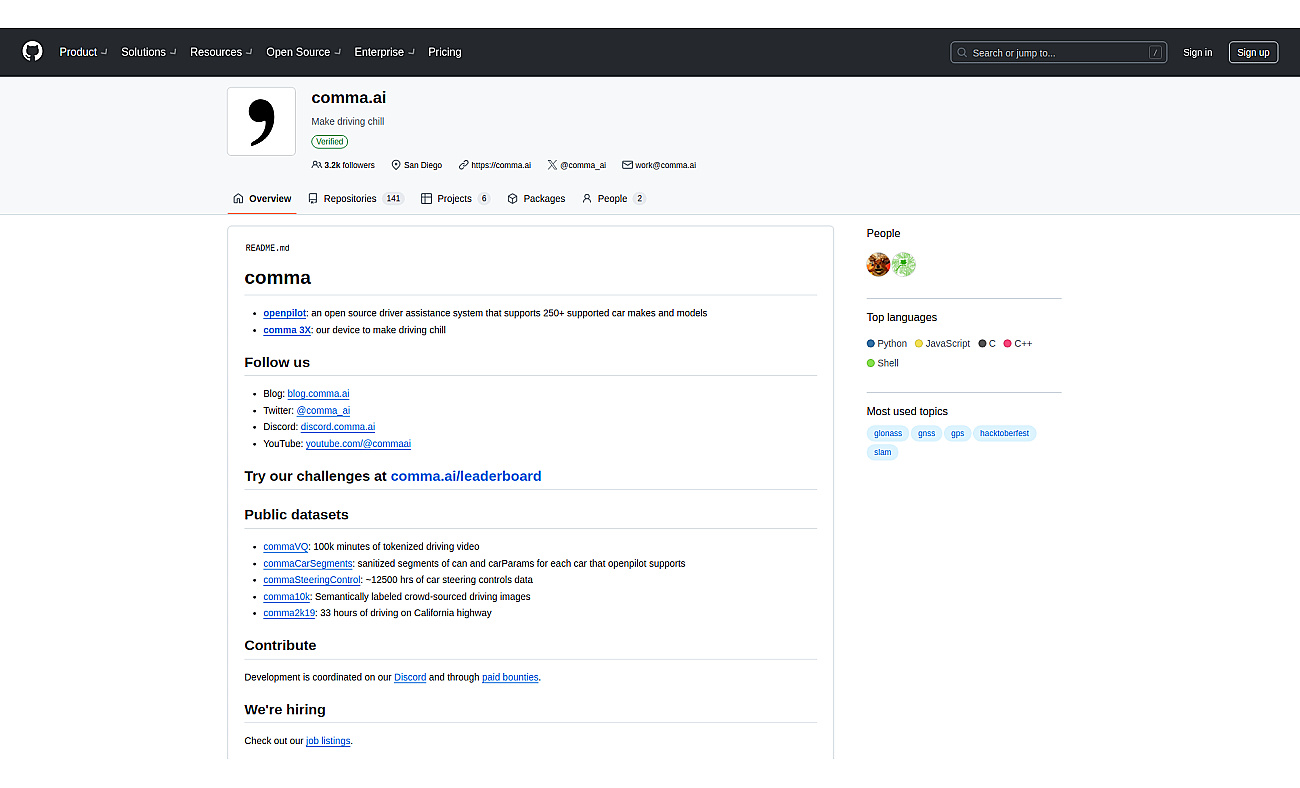
Task: Click the link icon beside https://comma.ai
Action: pos(464,165)
